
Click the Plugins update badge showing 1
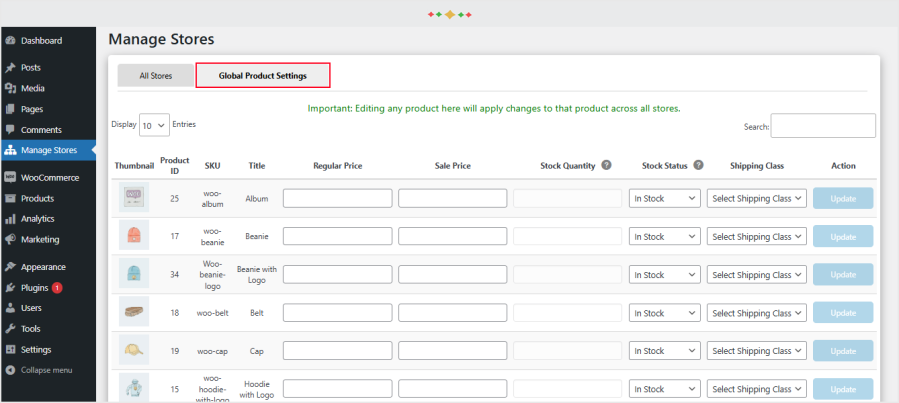[57, 288]
